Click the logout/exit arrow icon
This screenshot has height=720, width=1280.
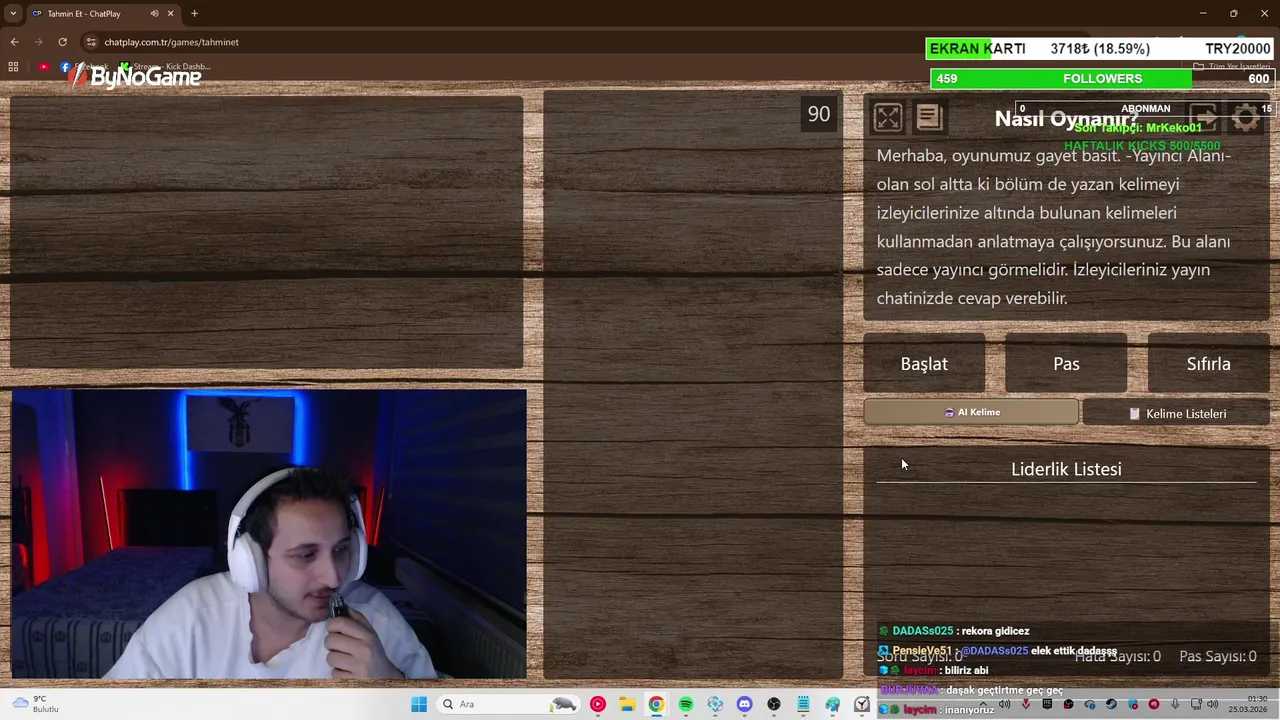tap(1204, 118)
